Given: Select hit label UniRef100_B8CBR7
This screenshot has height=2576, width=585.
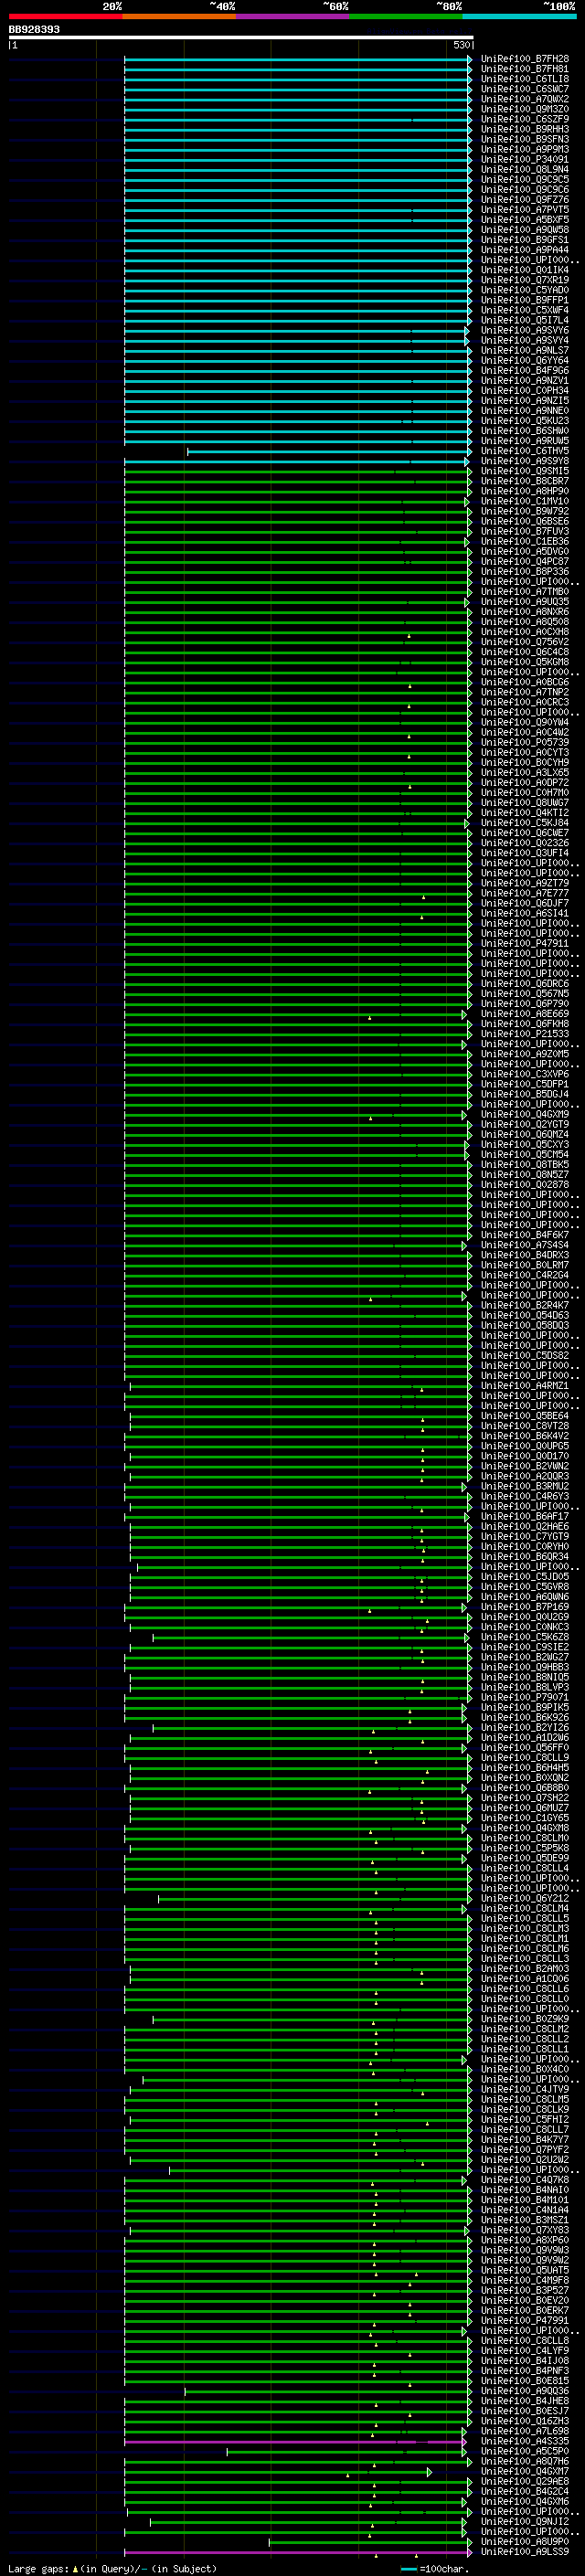Looking at the screenshot, I should tap(525, 481).
